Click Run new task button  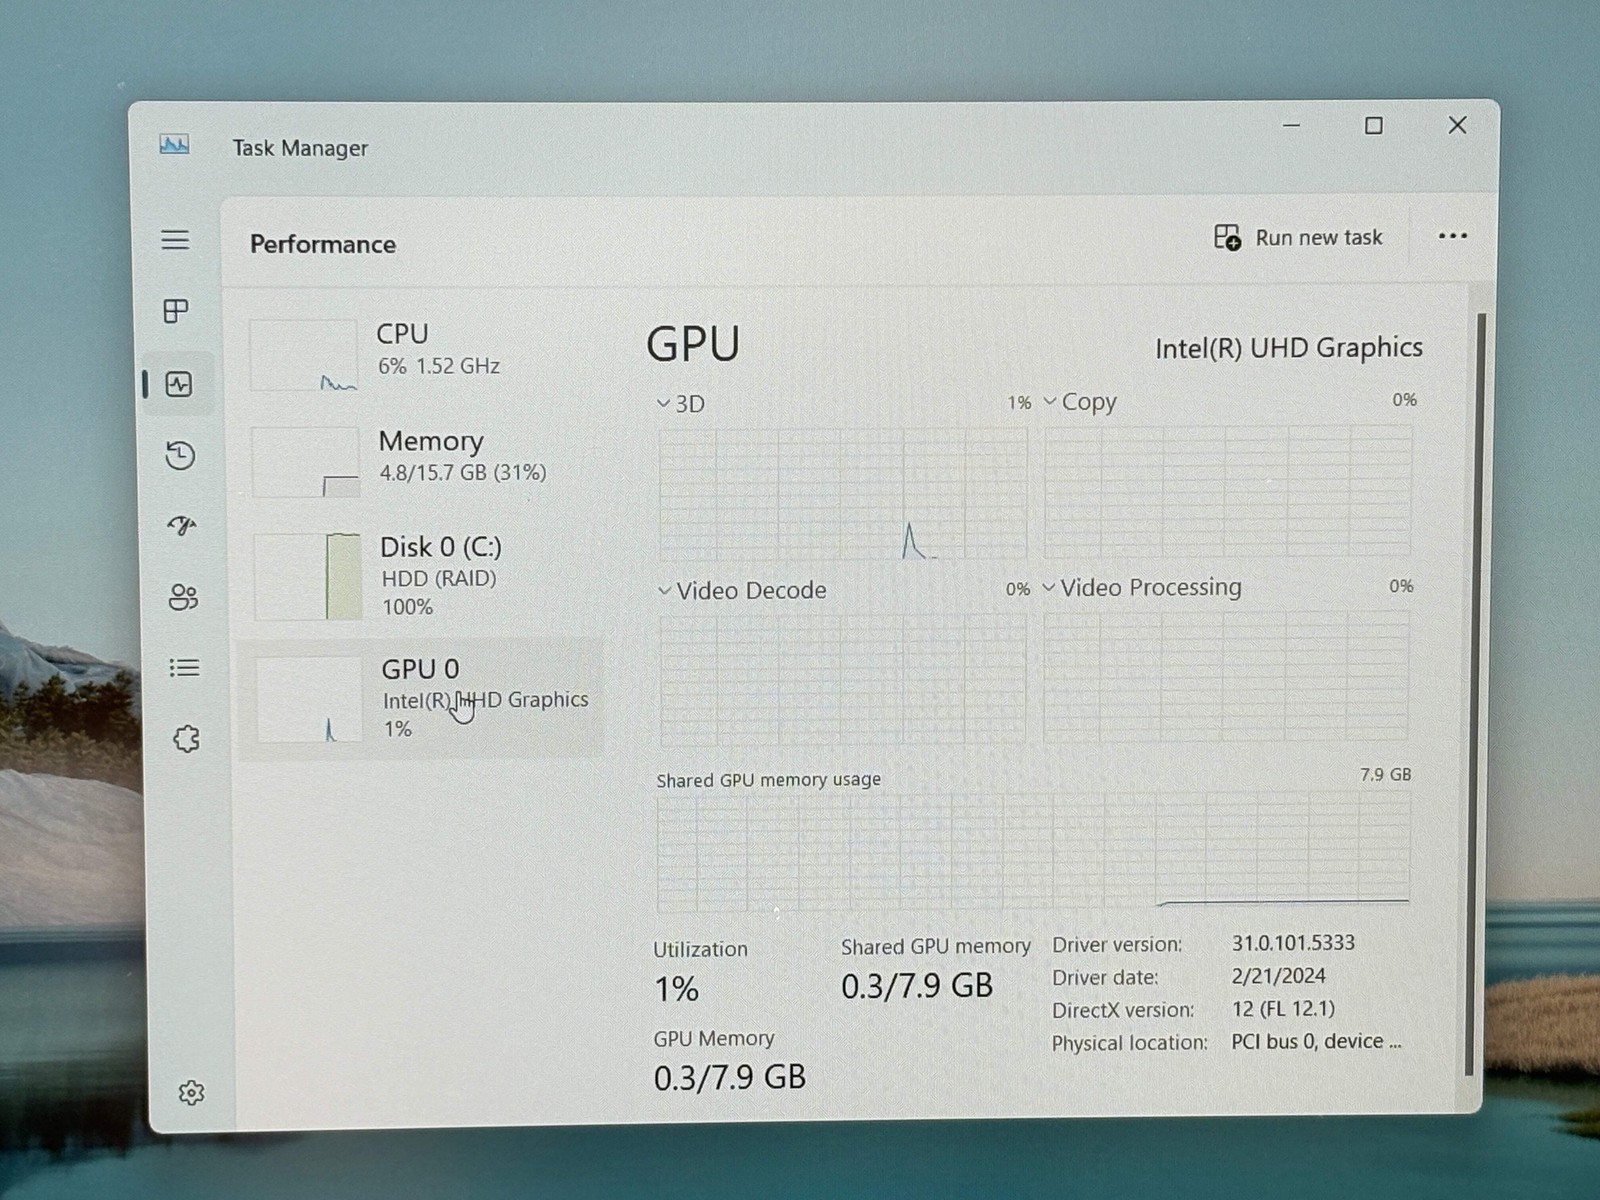pyautogui.click(x=1298, y=238)
